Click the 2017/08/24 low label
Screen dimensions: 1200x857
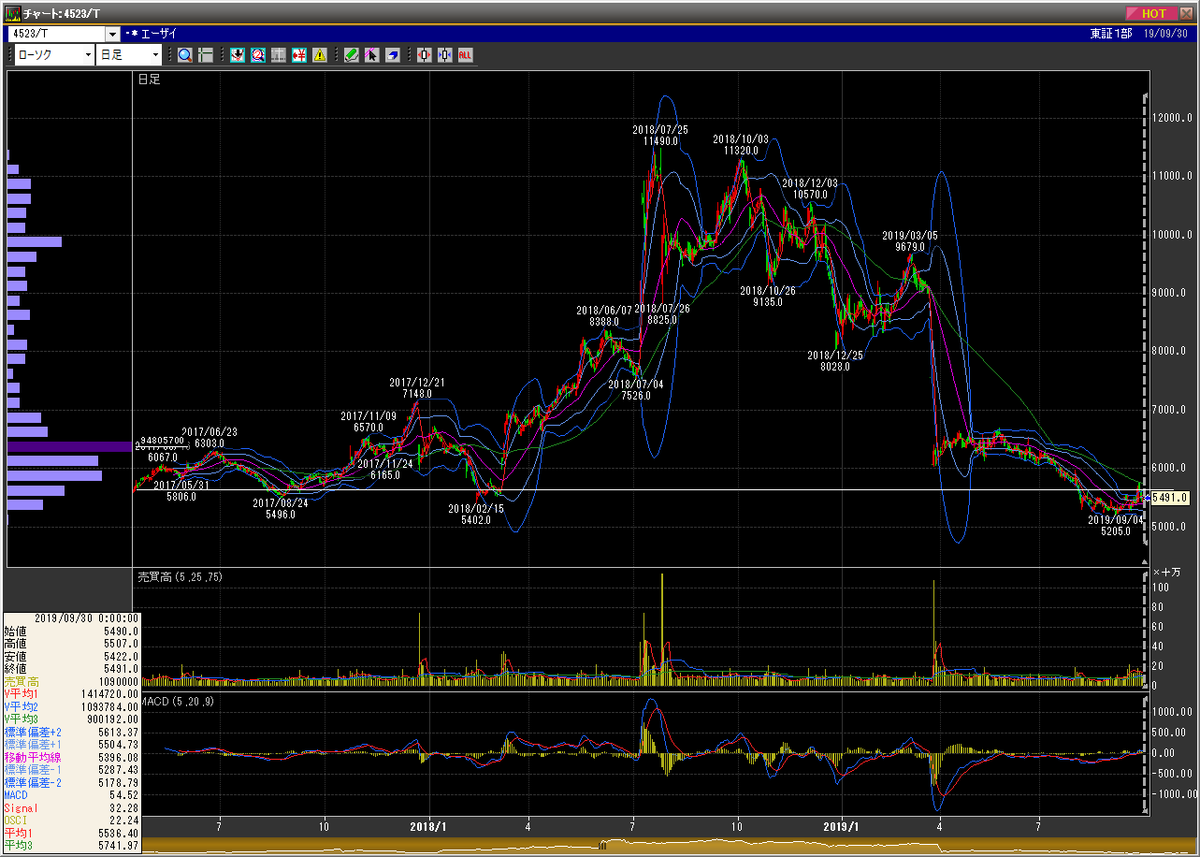[281, 508]
